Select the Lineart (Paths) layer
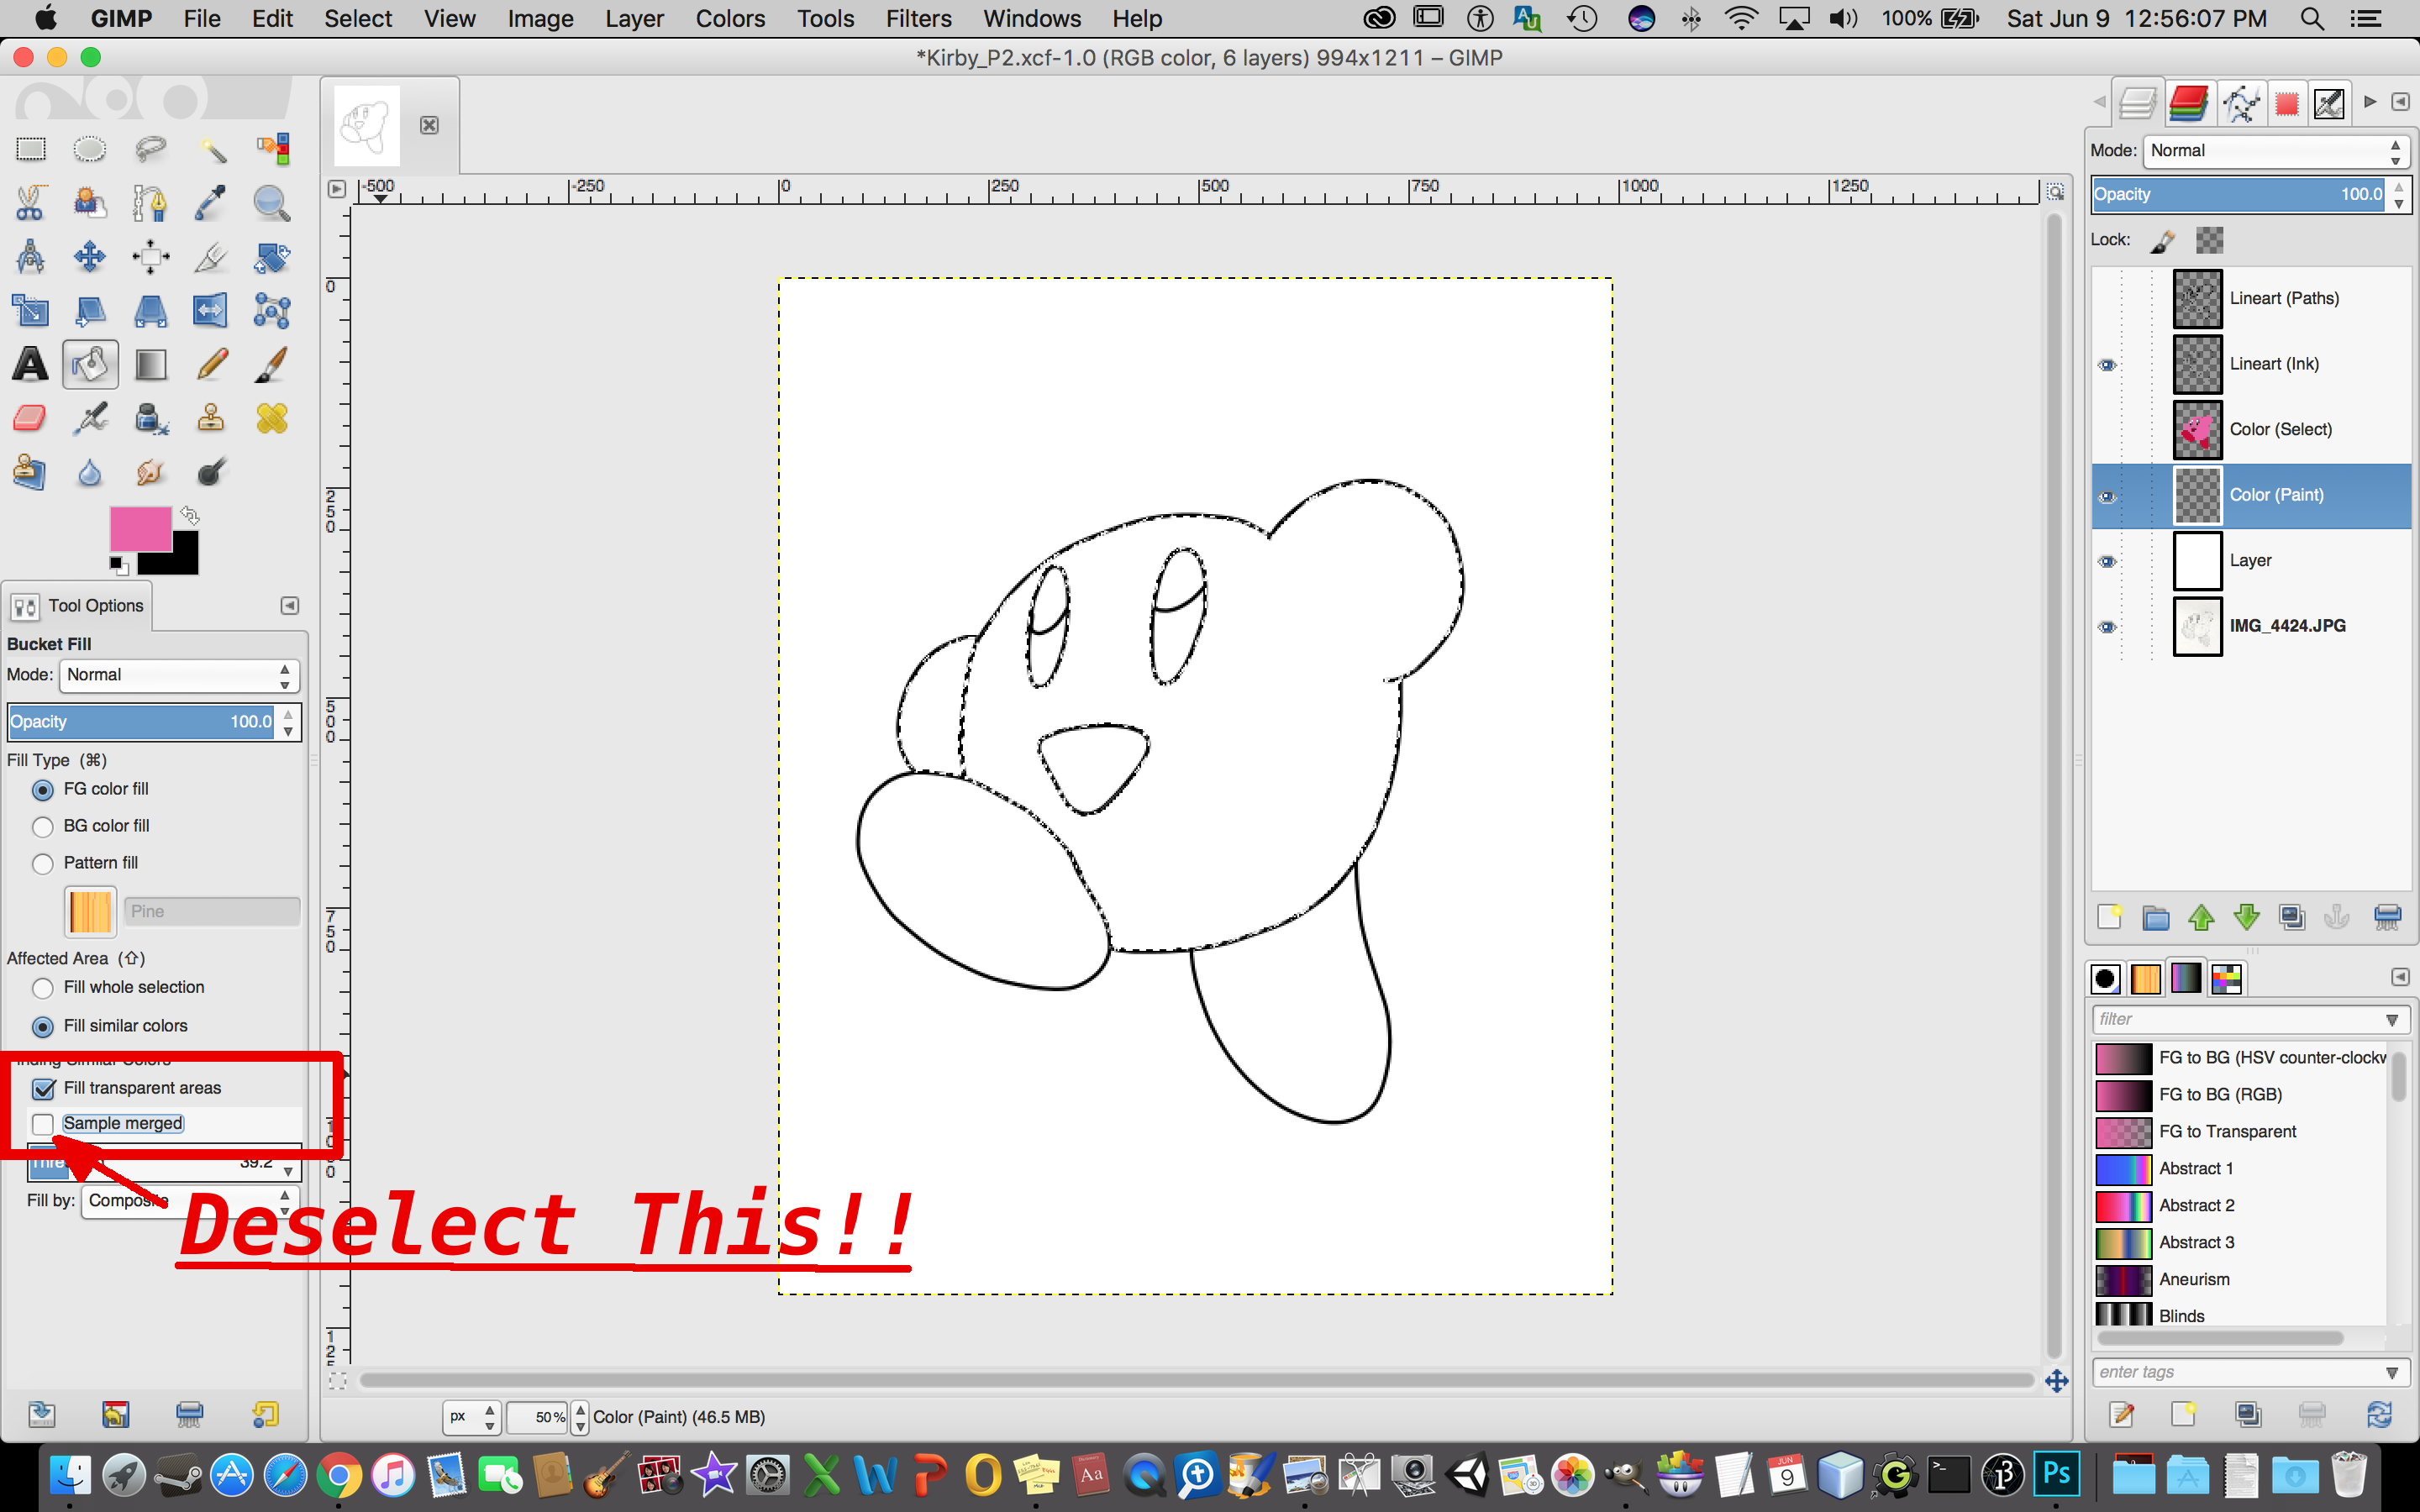 [2251, 298]
